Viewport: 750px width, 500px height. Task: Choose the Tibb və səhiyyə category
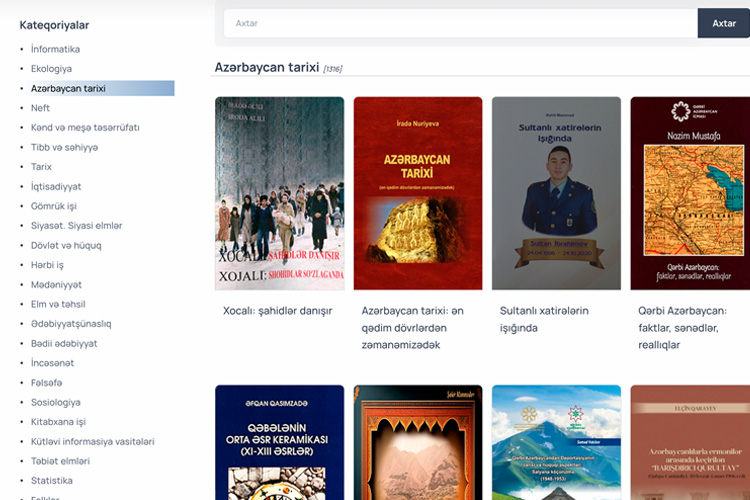[64, 147]
